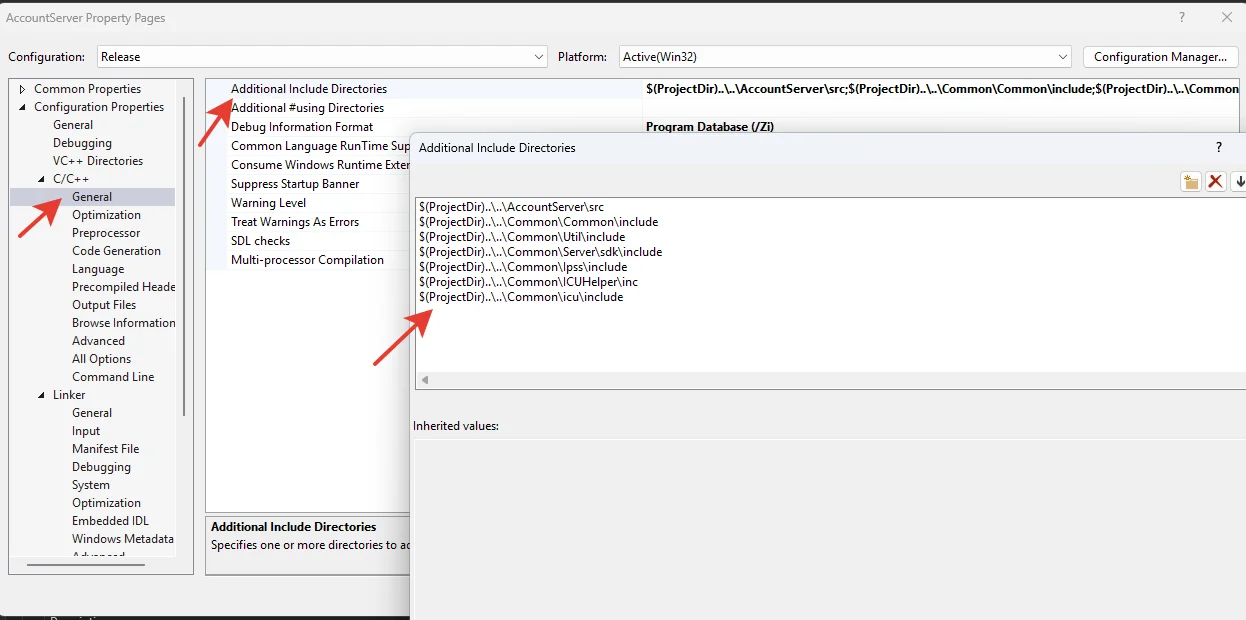Click the left scroll arrow in directories list
Screen dimensions: 1246x620
(425, 380)
